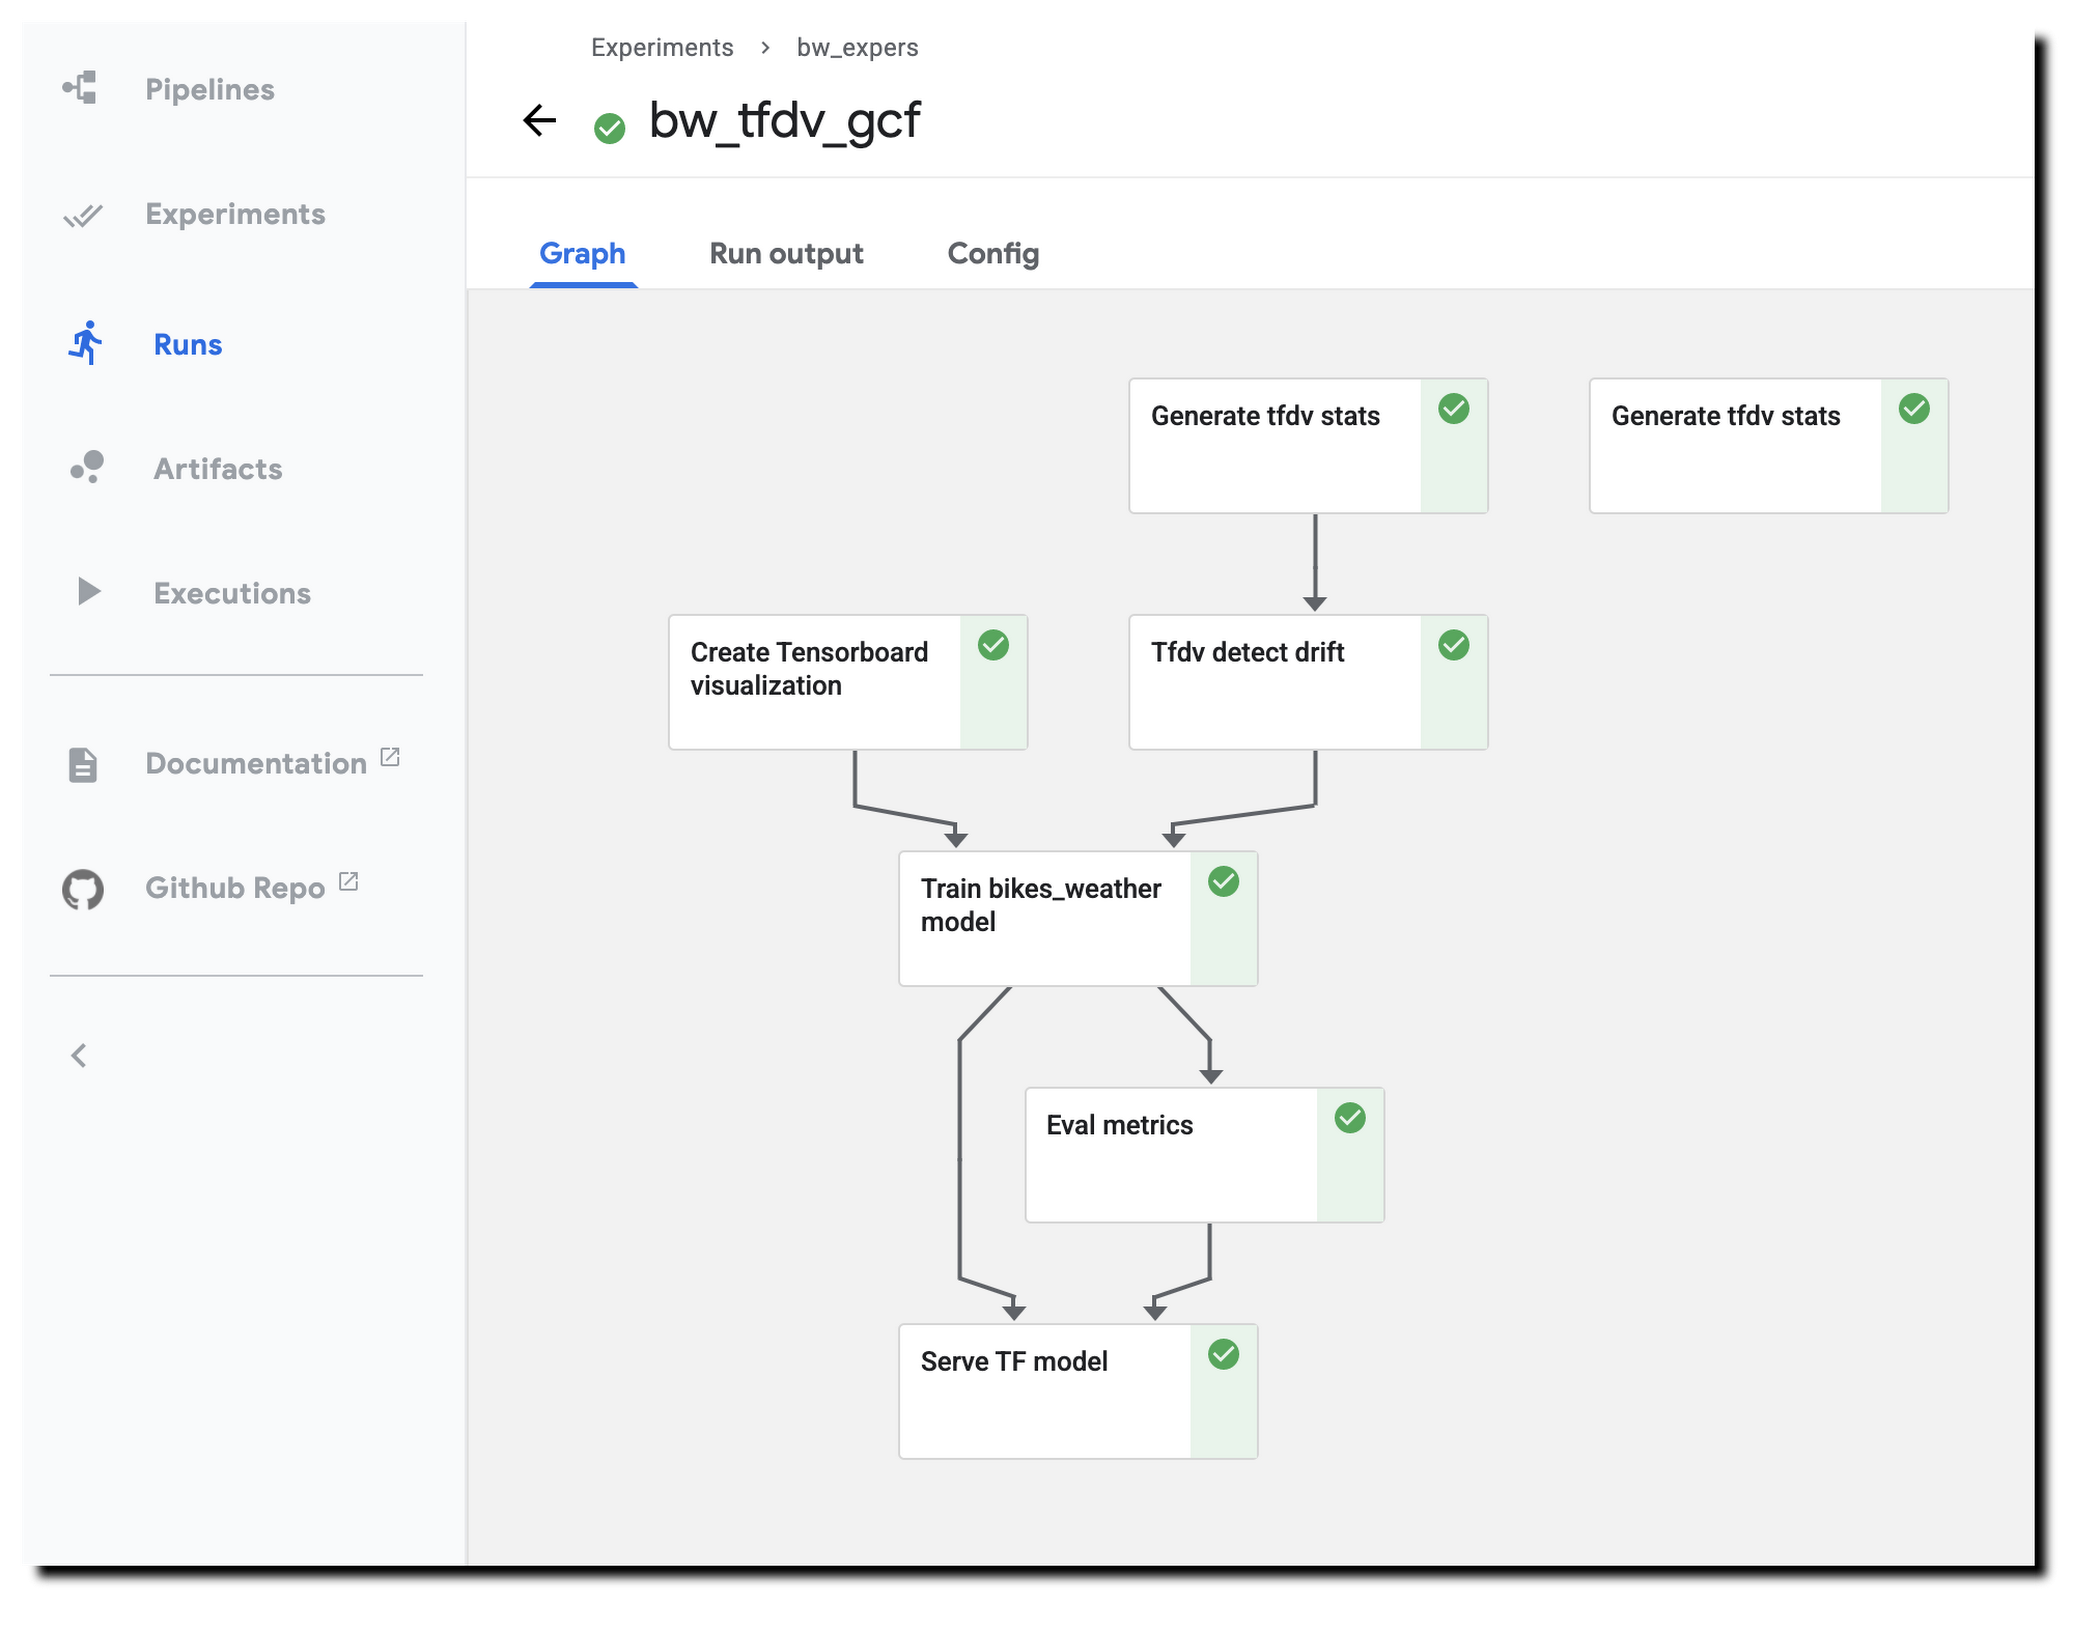2100x1630 pixels.
Task: Click the Executions play icon
Action: (x=89, y=591)
